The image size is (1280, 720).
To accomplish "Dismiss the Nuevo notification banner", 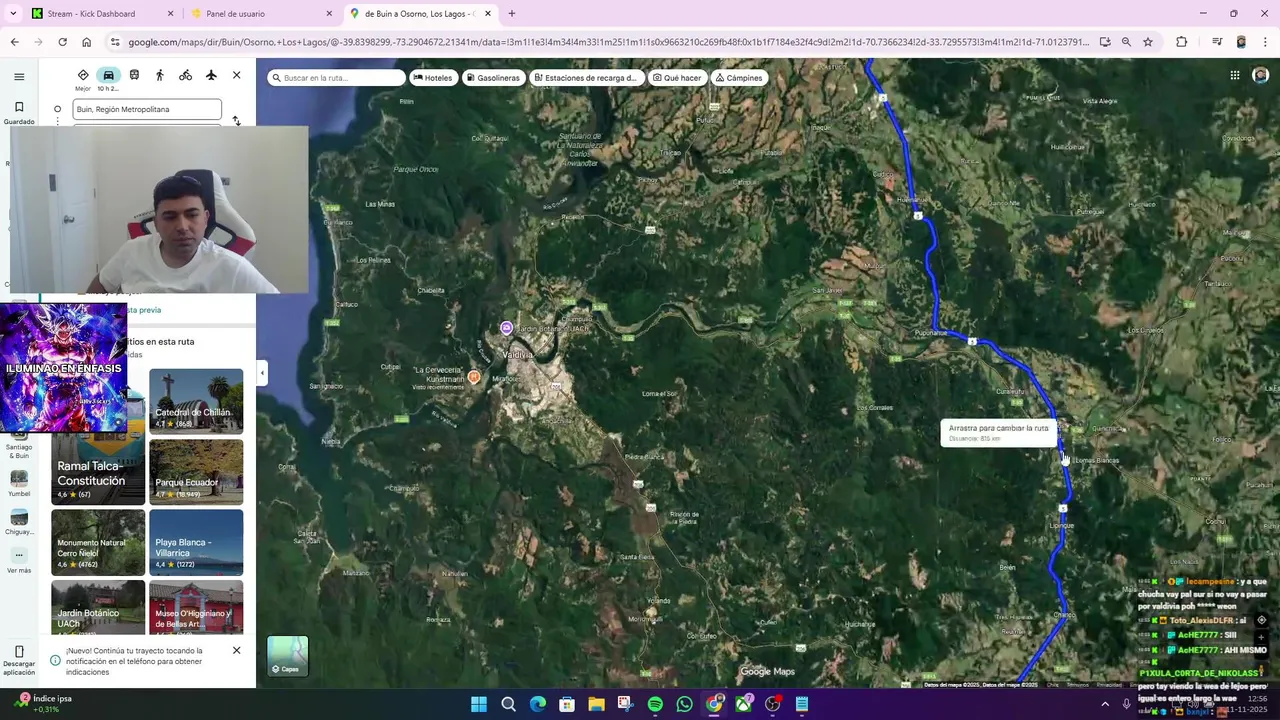I will click(x=236, y=650).
